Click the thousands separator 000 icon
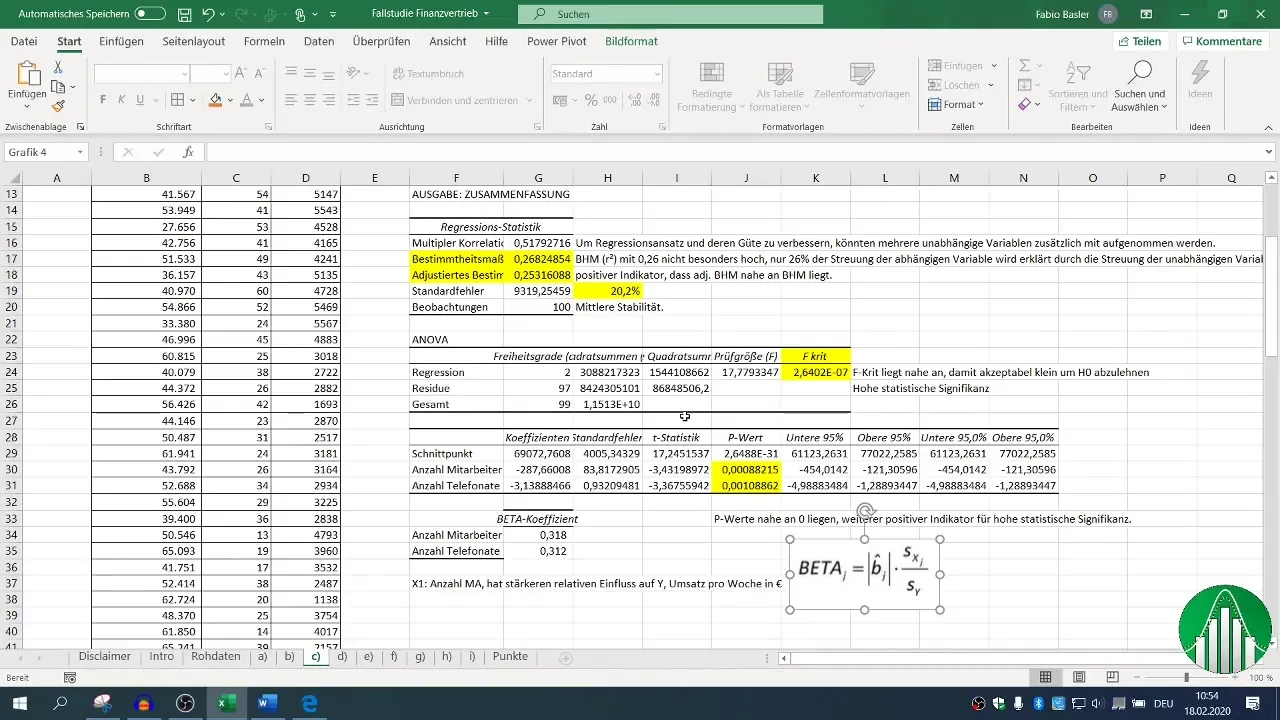This screenshot has height=720, width=1280. coord(609,100)
